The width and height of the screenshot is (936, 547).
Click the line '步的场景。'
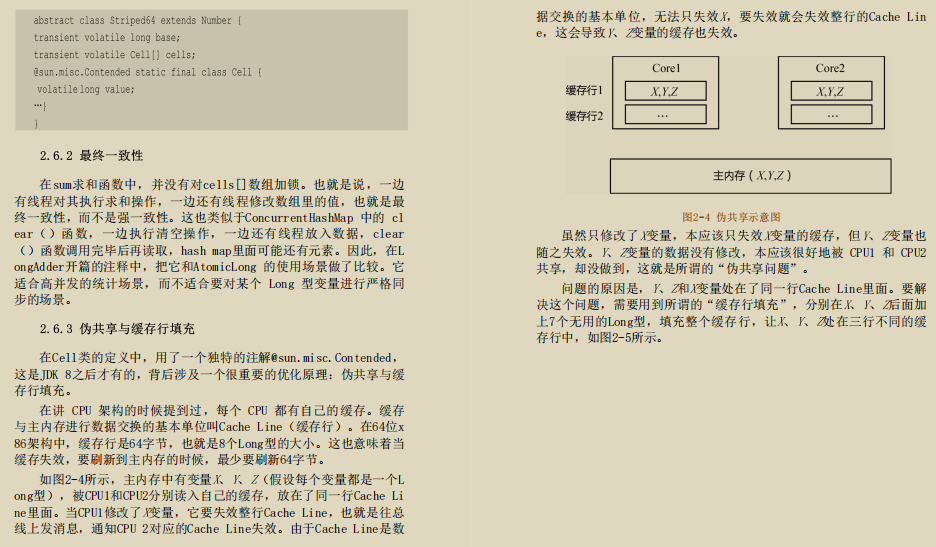click(x=44, y=300)
